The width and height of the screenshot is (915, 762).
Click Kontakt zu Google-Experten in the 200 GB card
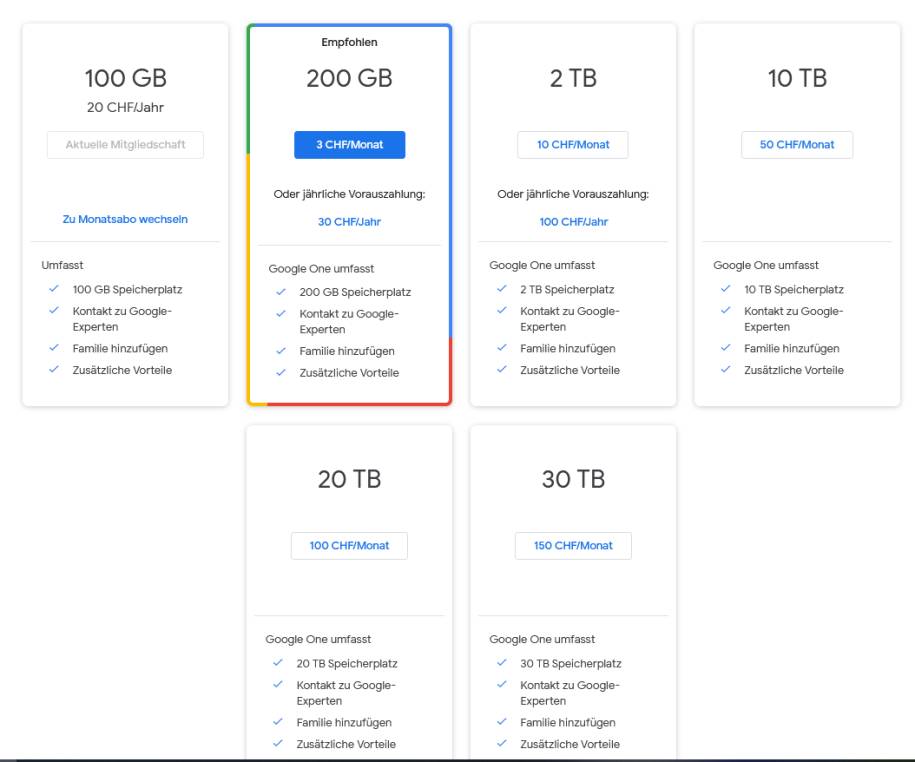pyautogui.click(x=349, y=321)
